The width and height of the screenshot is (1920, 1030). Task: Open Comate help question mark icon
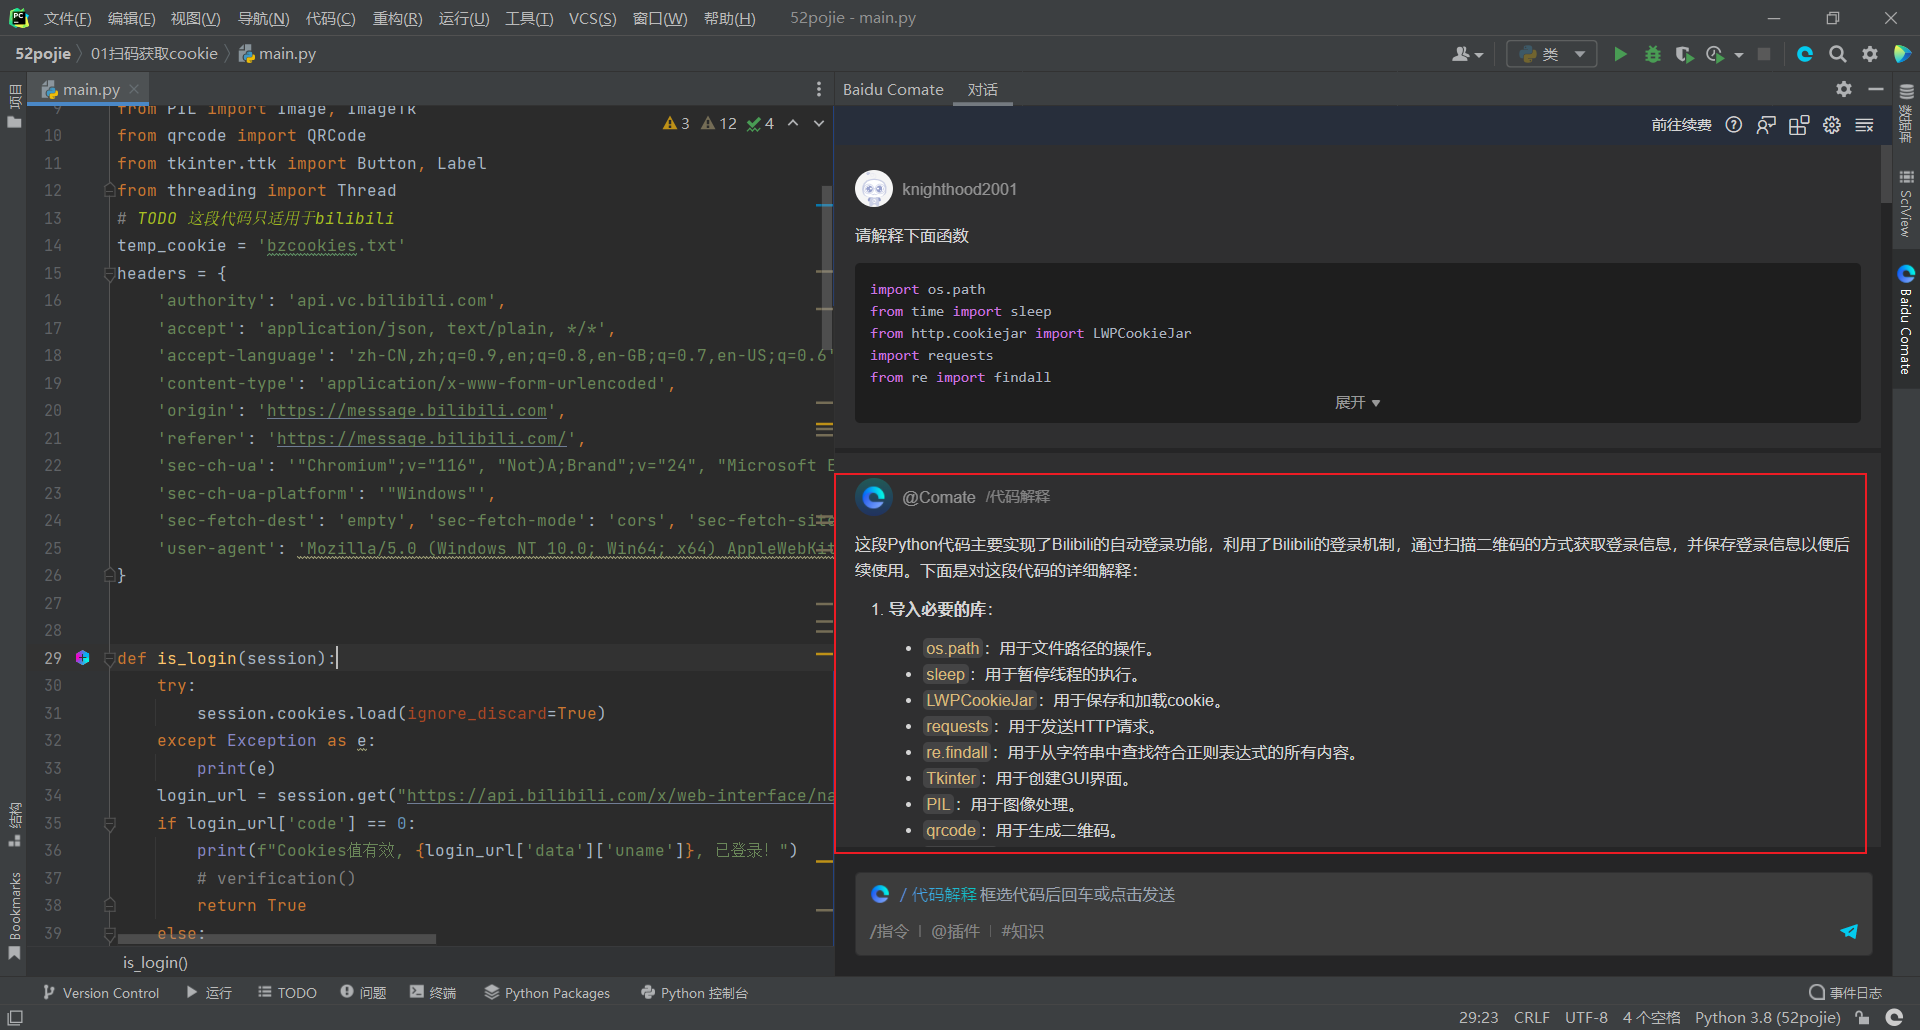tap(1734, 125)
